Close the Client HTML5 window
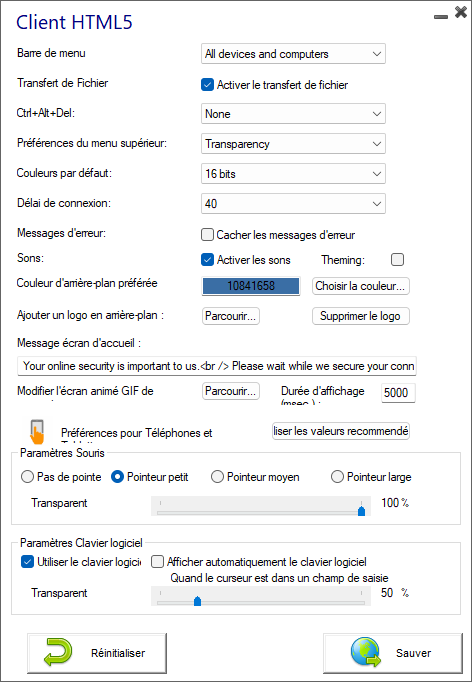The height and width of the screenshot is (682, 472). [461, 12]
